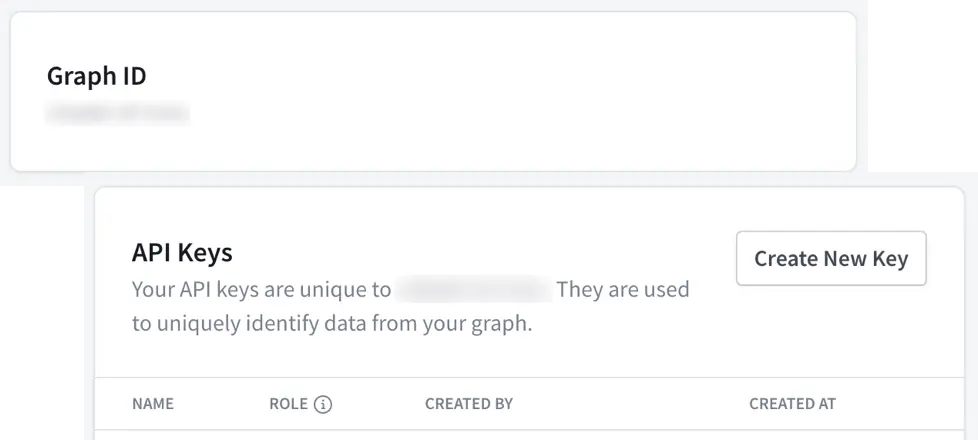Viewport: 978px width, 440px height.
Task: Click blank space between CREATED BY and CREATED AT
Action: point(630,404)
